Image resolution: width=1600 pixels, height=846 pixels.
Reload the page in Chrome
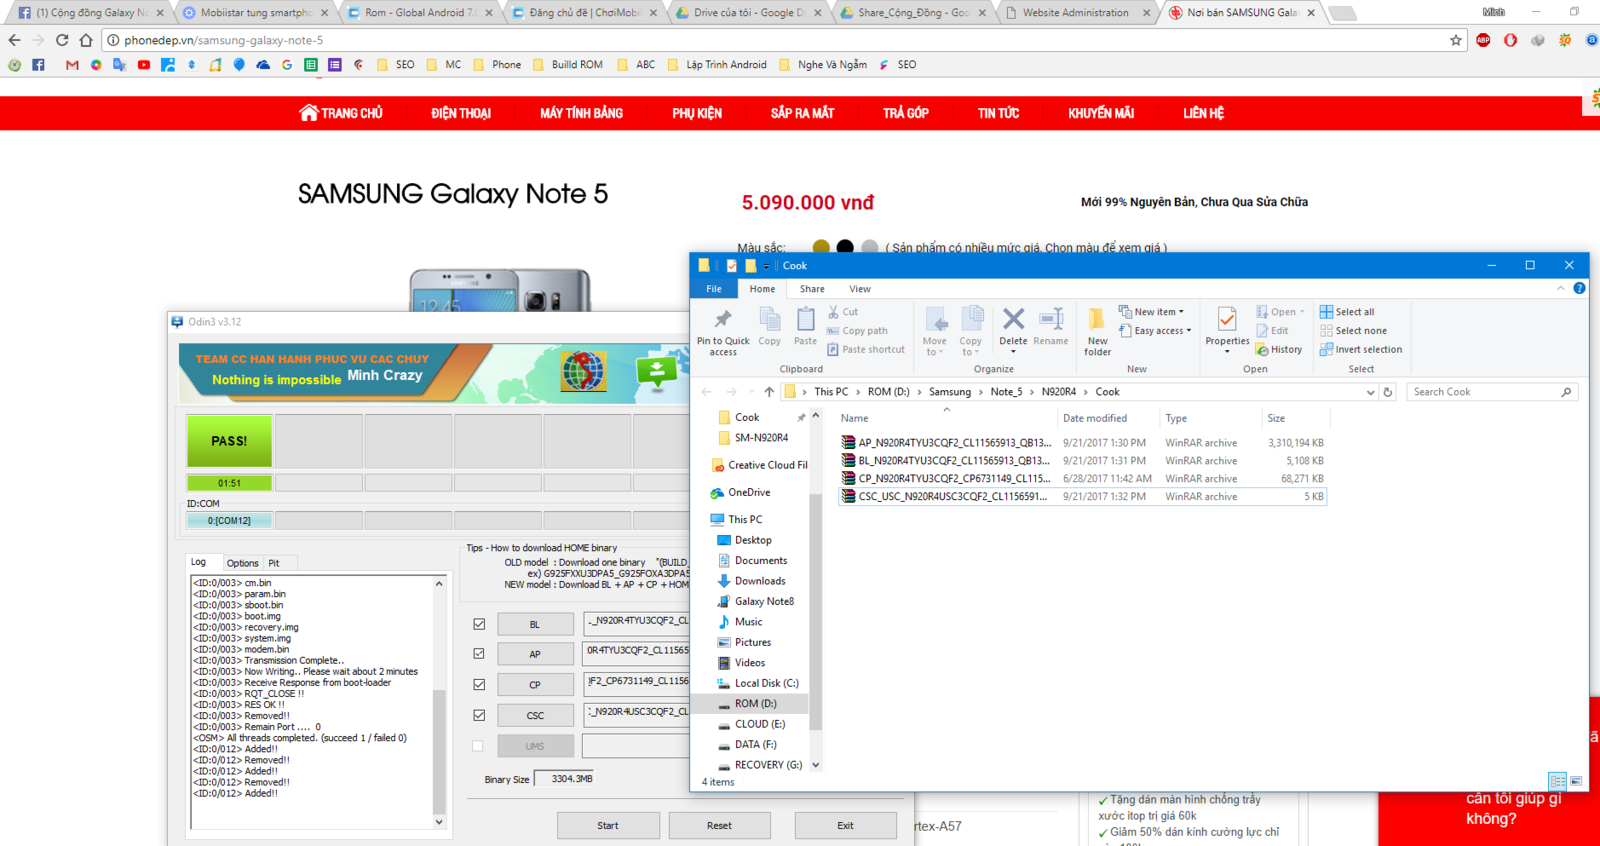[x=62, y=40]
